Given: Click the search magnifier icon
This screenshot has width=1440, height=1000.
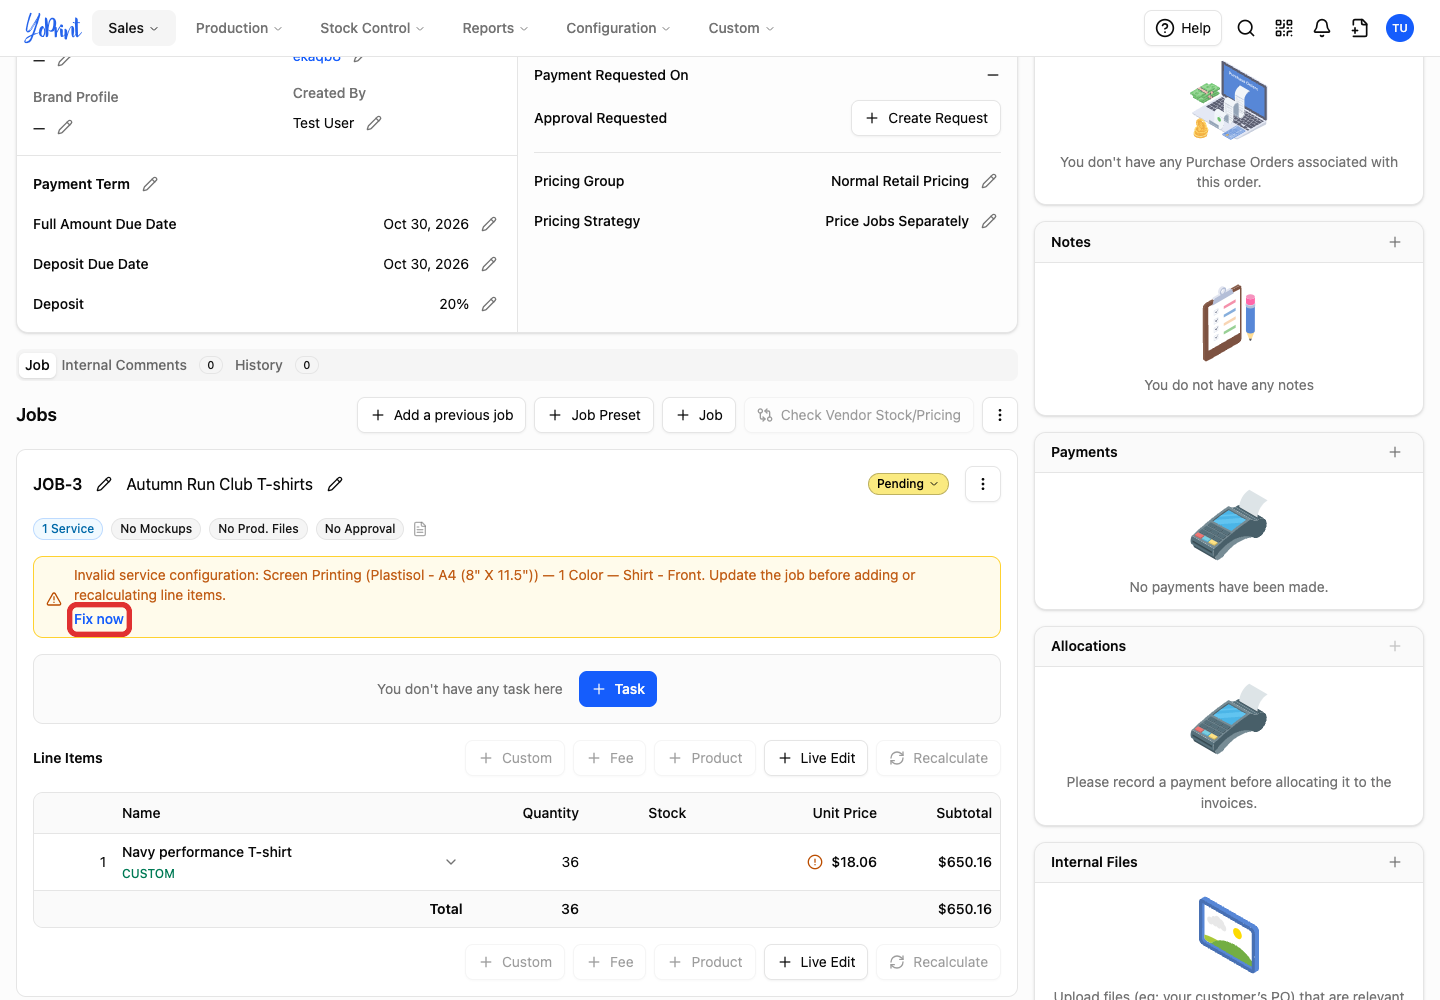Looking at the screenshot, I should click(x=1246, y=28).
